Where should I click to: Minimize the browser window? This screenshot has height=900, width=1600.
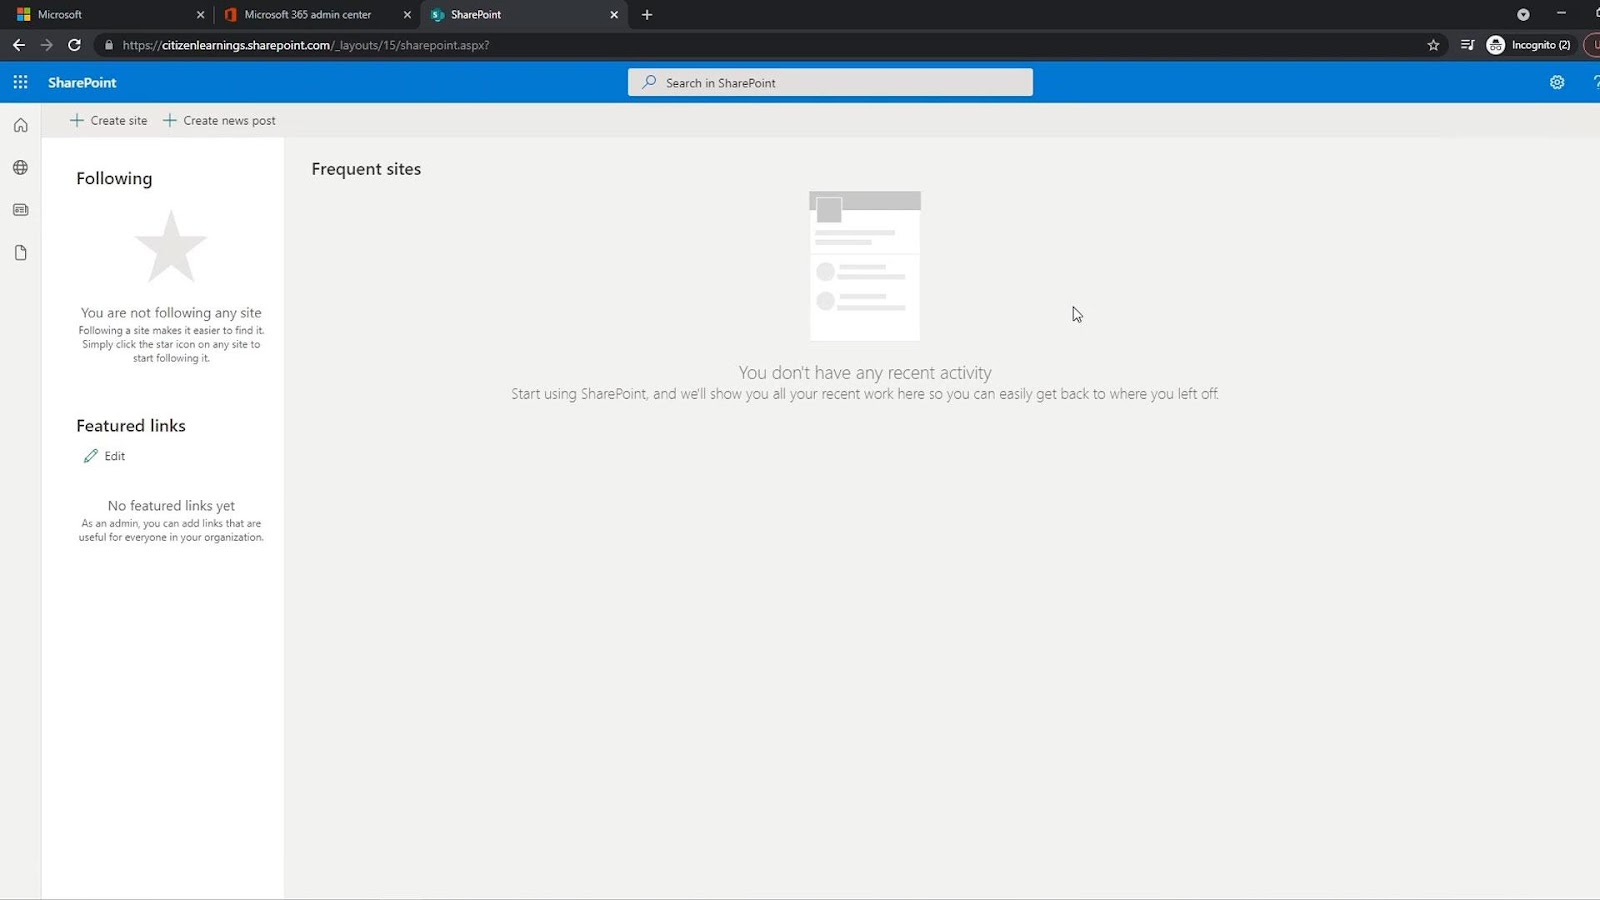pos(1561,14)
